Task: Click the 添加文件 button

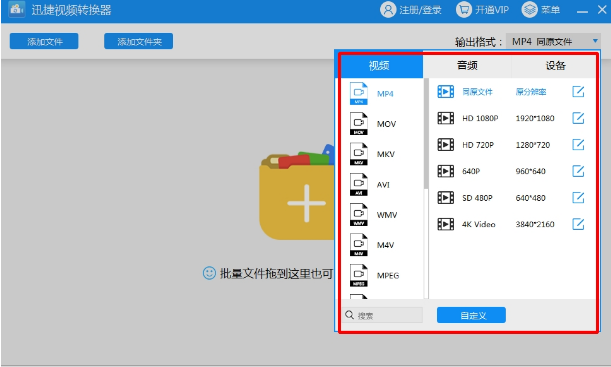Action: coord(44,41)
